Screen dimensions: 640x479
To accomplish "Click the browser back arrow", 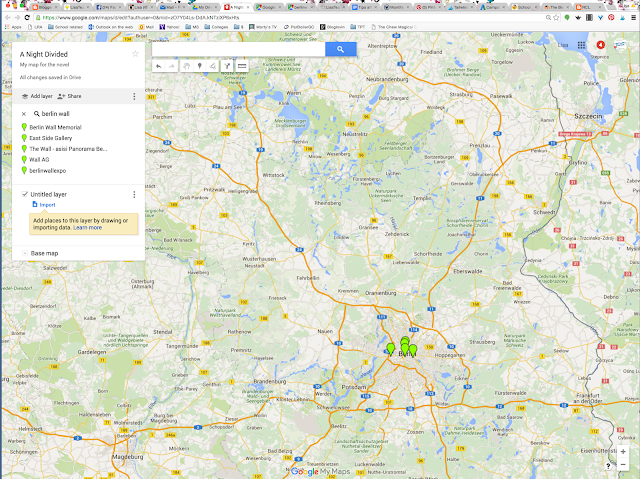I will pos(7,18).
